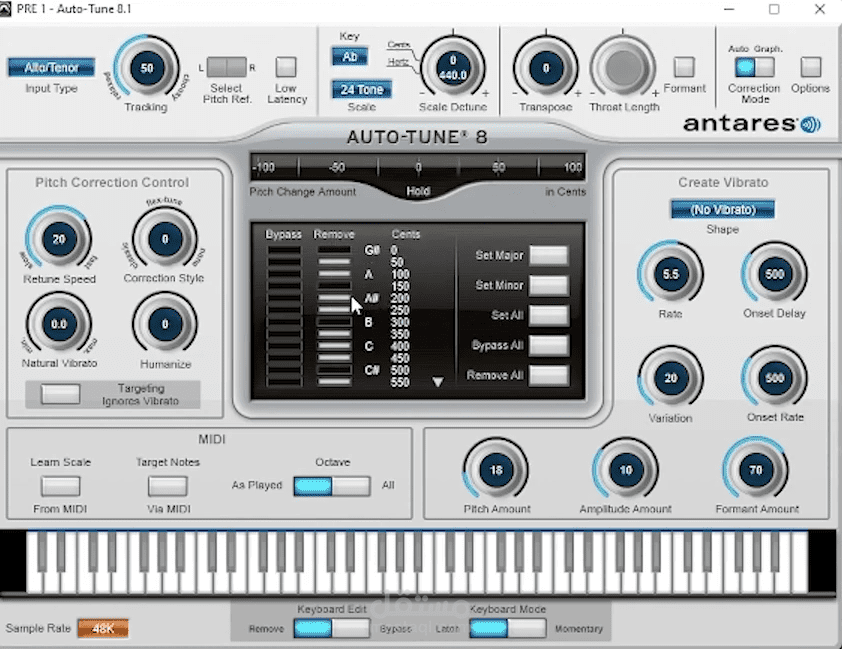Image resolution: width=842 pixels, height=649 pixels.
Task: Click the Retune Speed knob at 20
Action: coord(59,239)
